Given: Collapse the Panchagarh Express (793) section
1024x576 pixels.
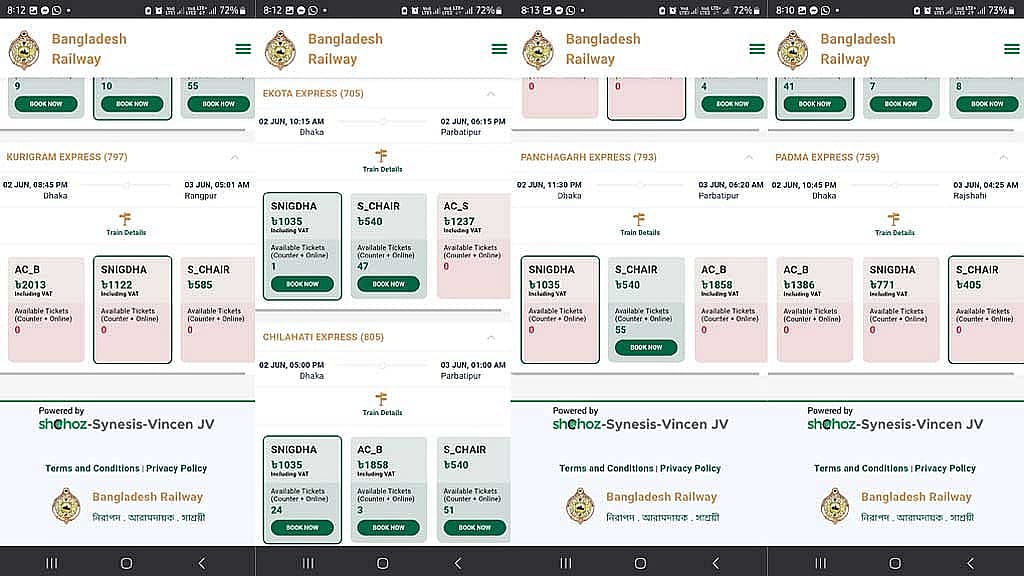Looking at the screenshot, I should pos(748,157).
